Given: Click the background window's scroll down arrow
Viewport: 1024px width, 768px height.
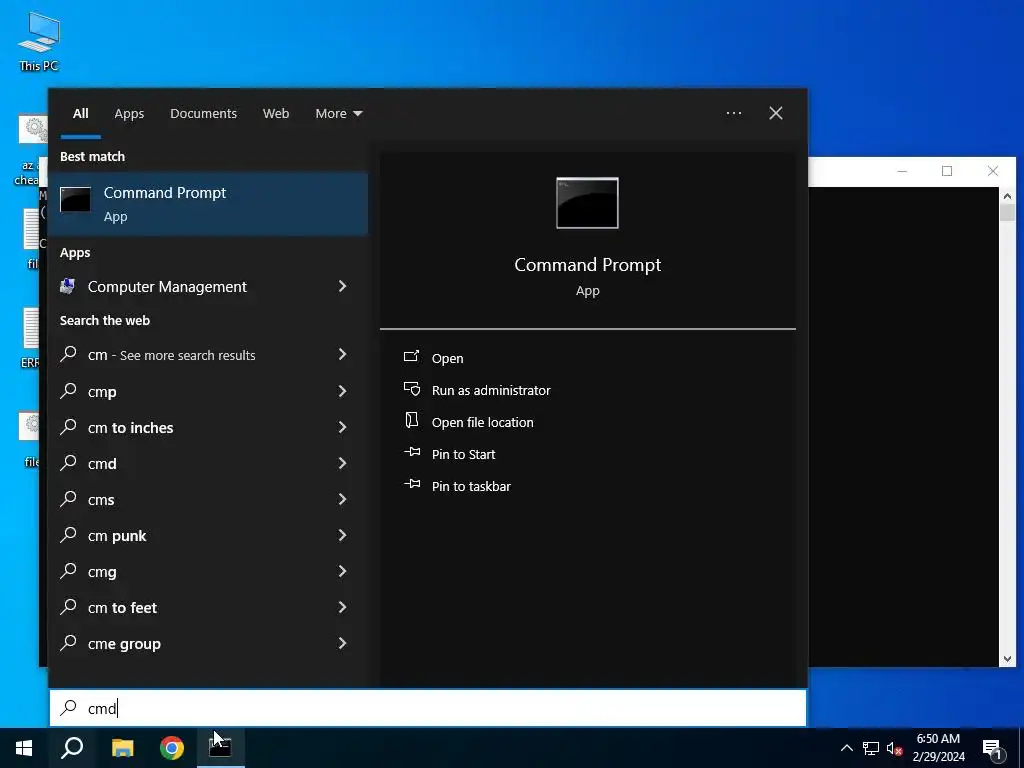Looking at the screenshot, I should pos(1007,659).
